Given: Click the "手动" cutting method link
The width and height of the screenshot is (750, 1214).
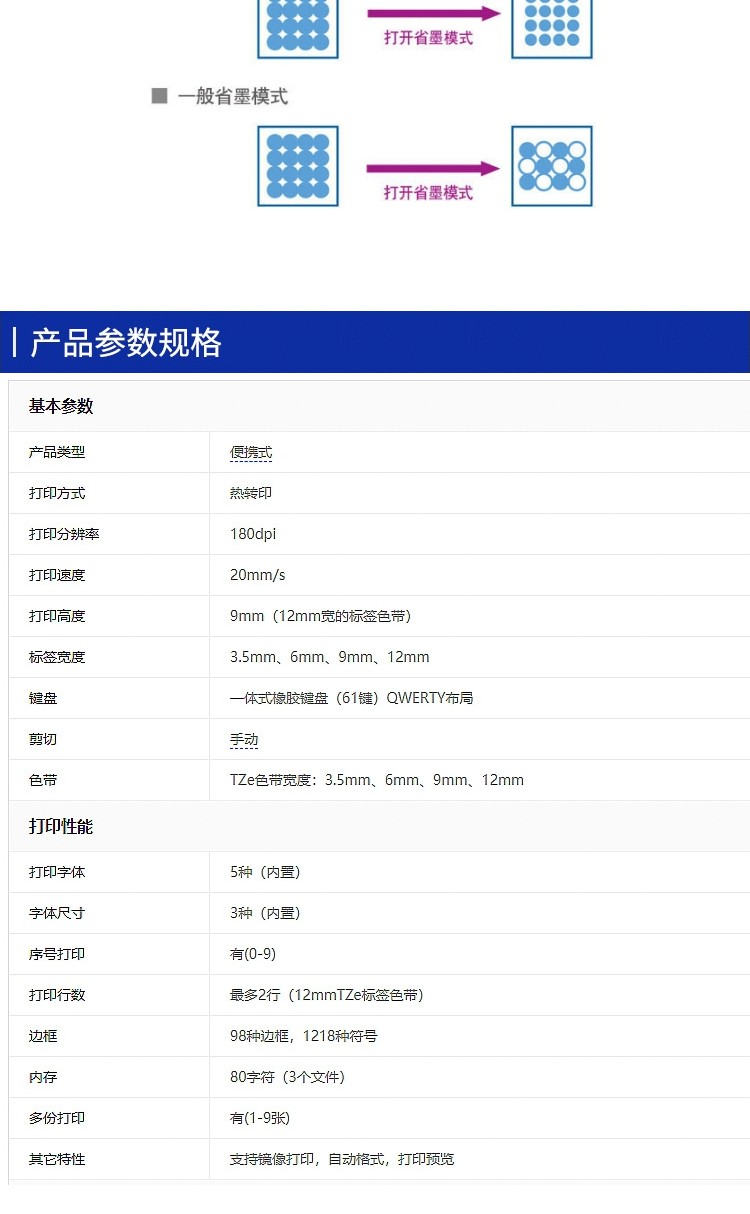Looking at the screenshot, I should [244, 740].
